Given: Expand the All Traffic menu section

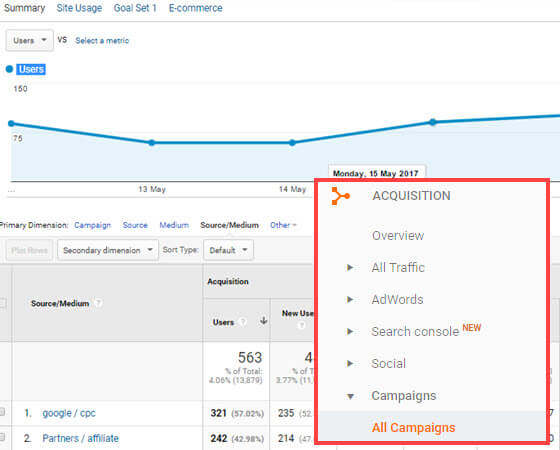Looking at the screenshot, I should [x=350, y=267].
